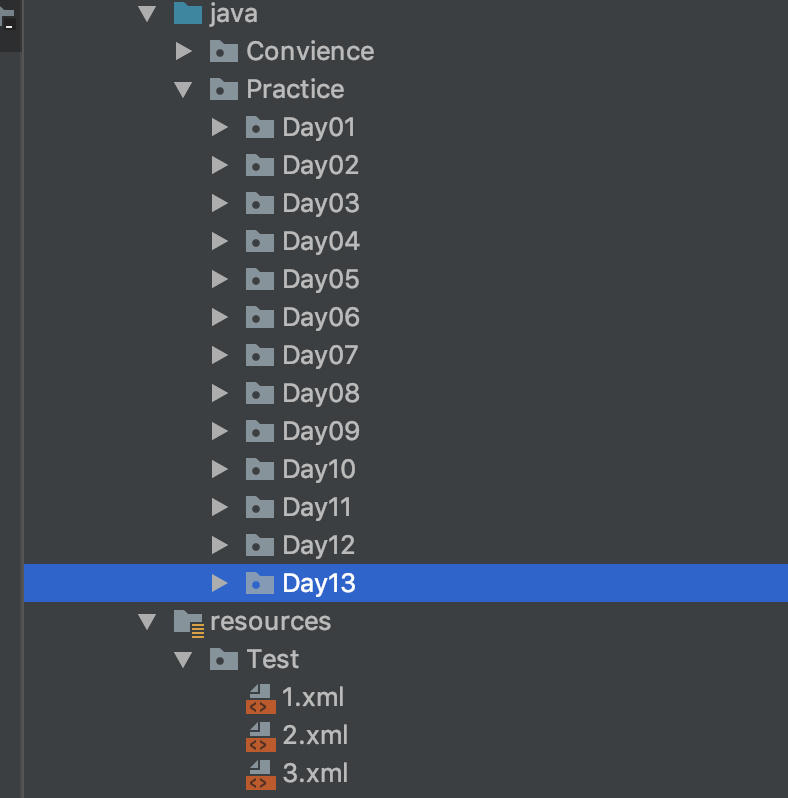Select the Day05 package label

[320, 279]
